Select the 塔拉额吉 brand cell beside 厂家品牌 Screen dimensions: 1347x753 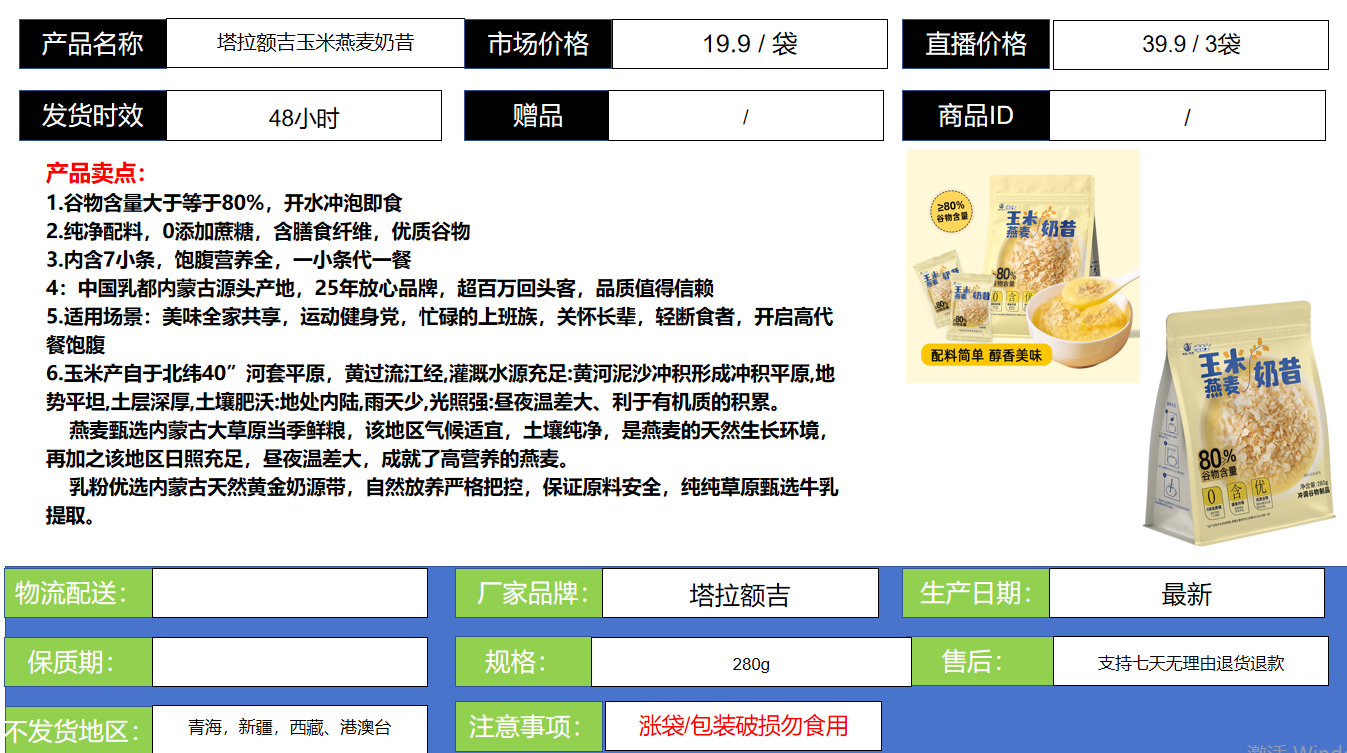[739, 594]
